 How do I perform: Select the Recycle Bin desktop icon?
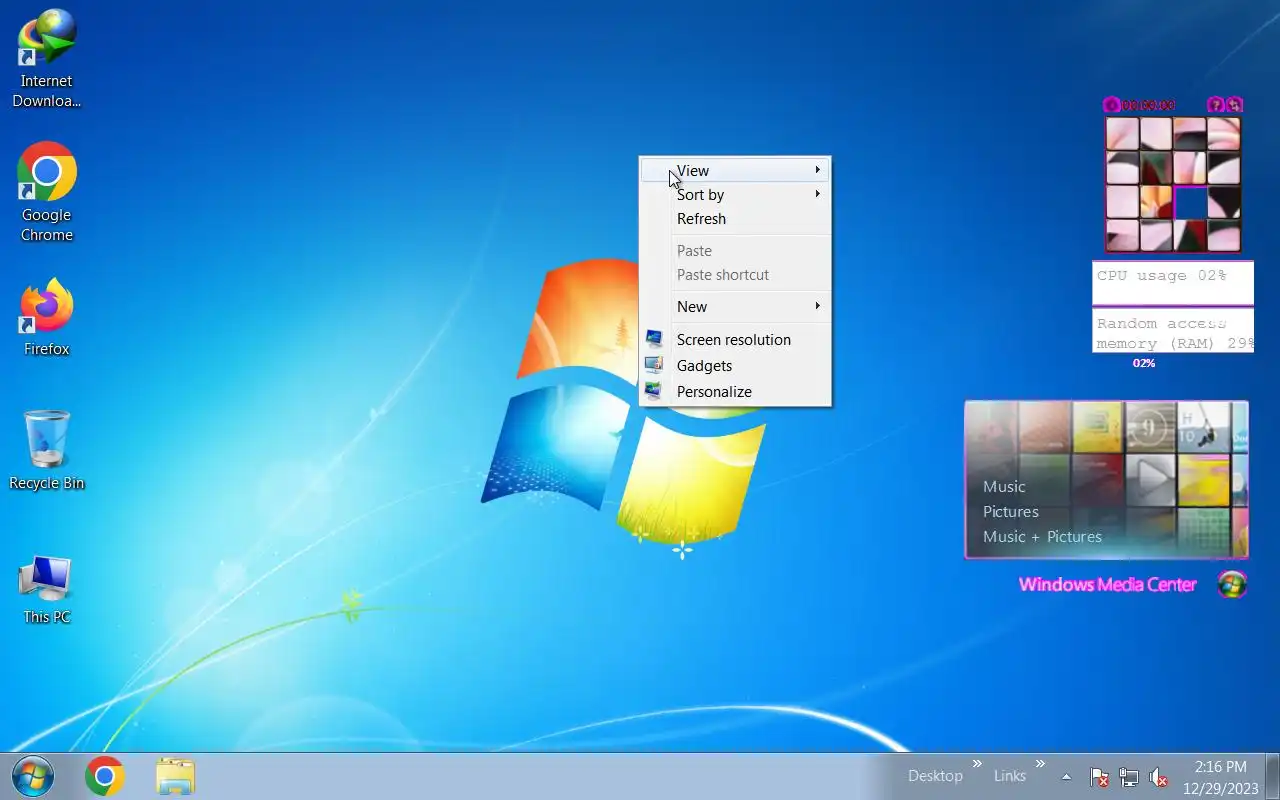46,450
